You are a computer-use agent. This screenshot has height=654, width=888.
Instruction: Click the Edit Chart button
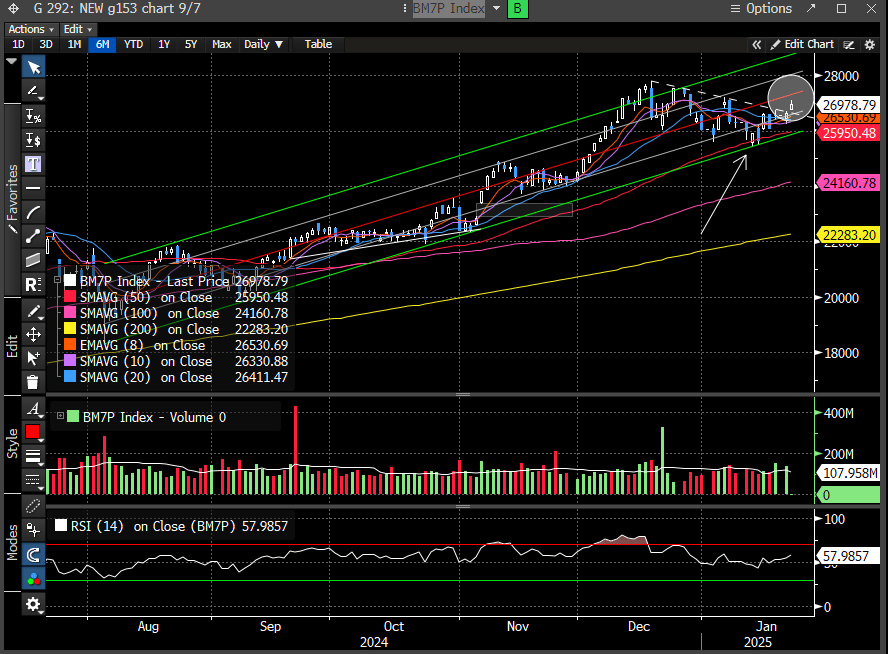(802, 44)
